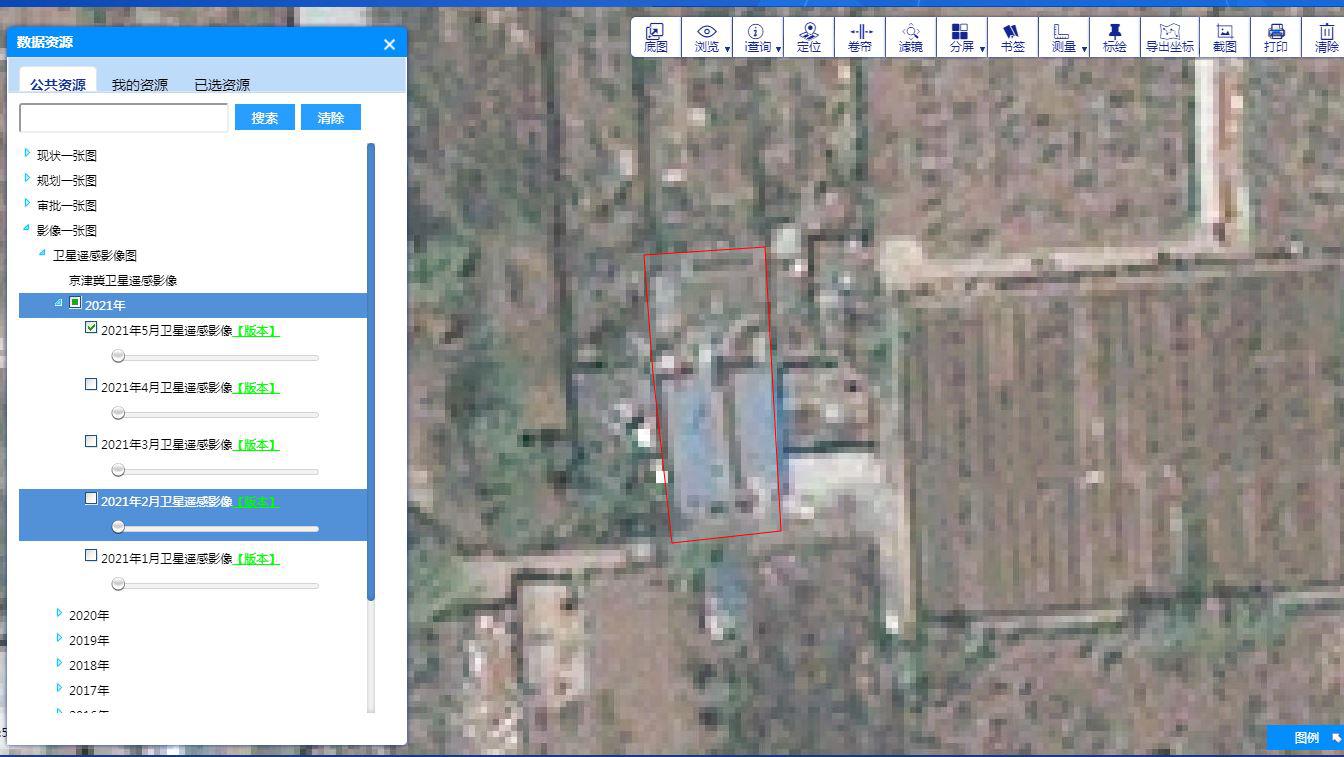Image resolution: width=1344 pixels, height=757 pixels.
Task: Switch to the 已选资源 tab
Action: [x=222, y=84]
